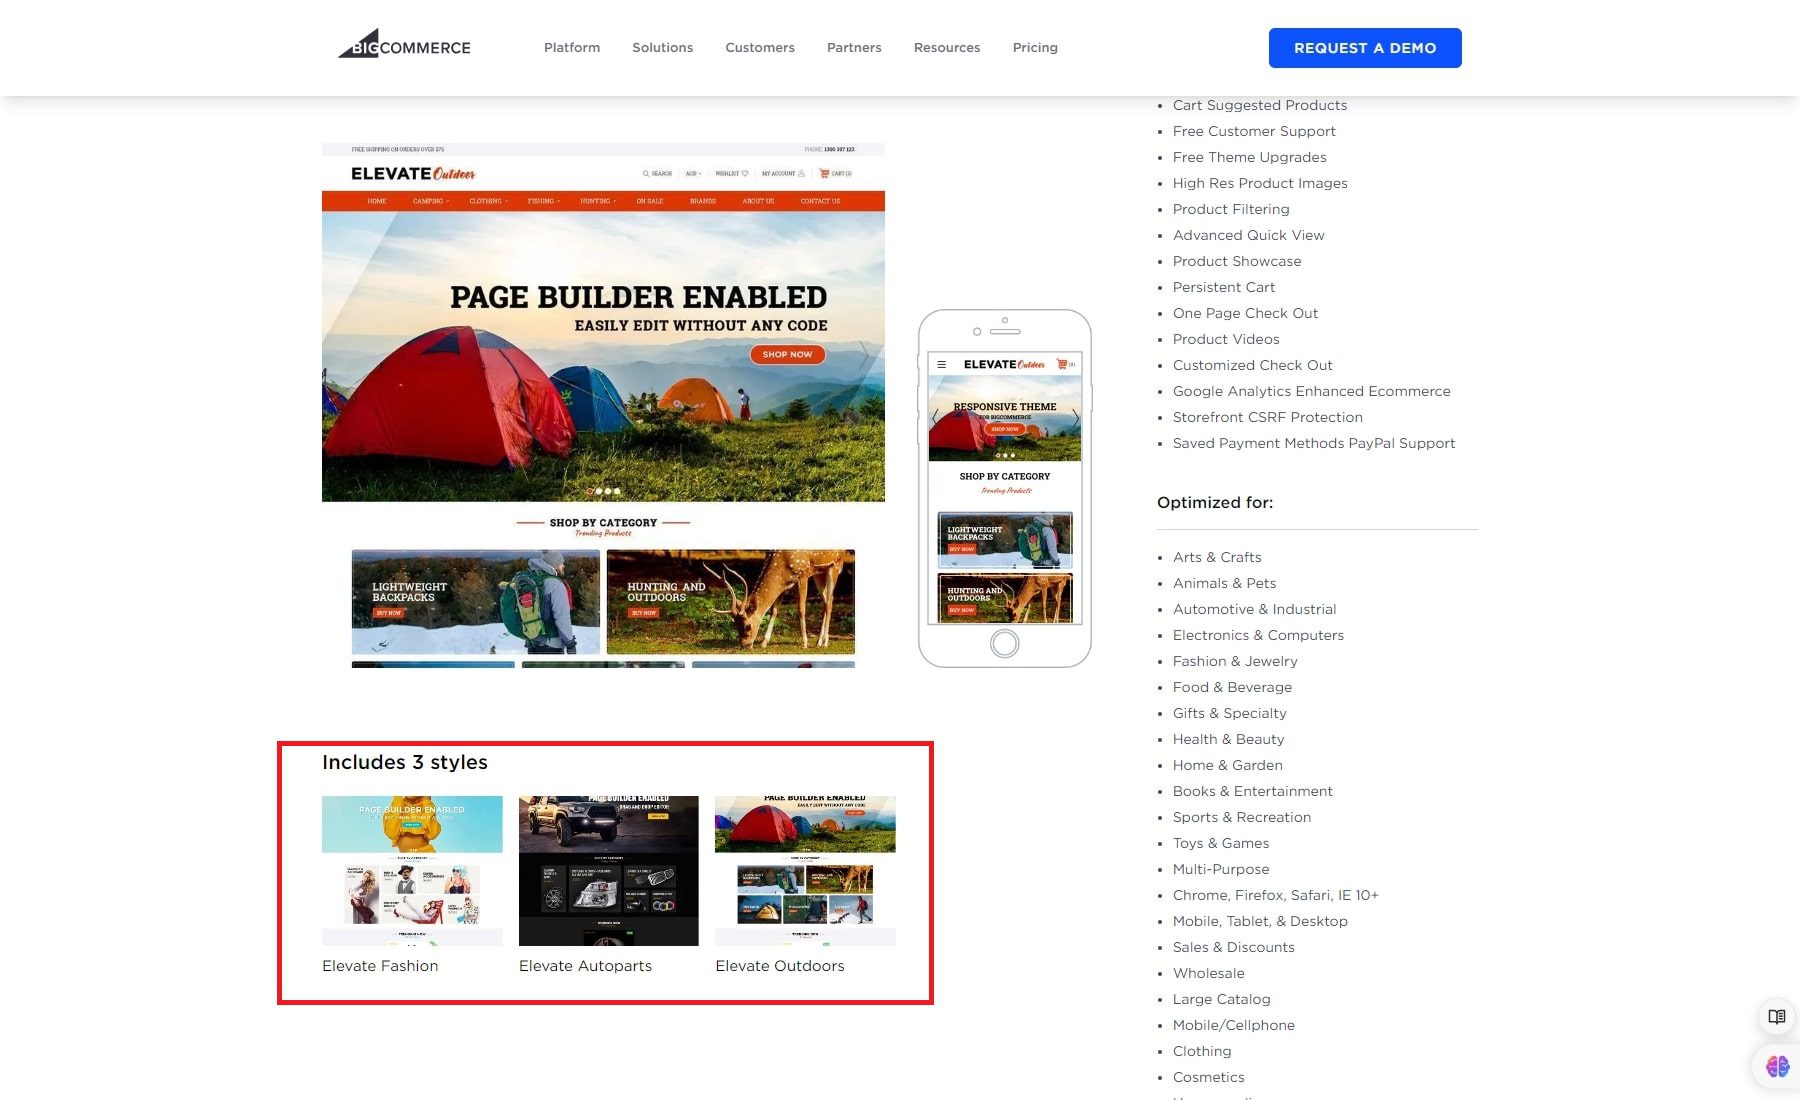
Task: Click the search magnifier icon in the Elevate header
Action: (x=646, y=173)
